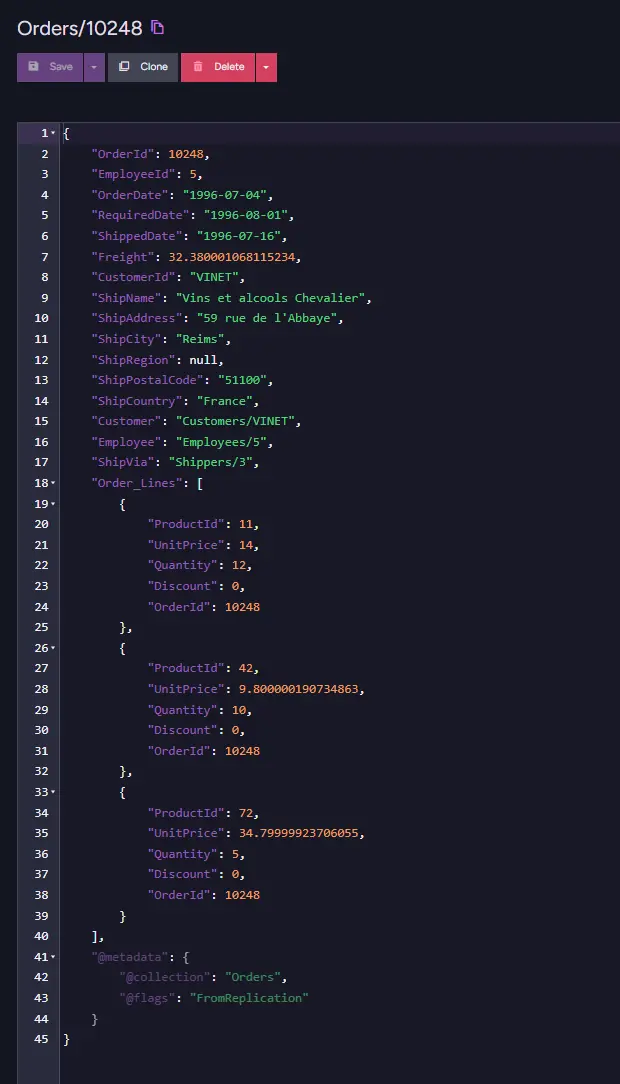Click the @flags value "FromReplication"
The width and height of the screenshot is (620, 1084).
tap(249, 998)
